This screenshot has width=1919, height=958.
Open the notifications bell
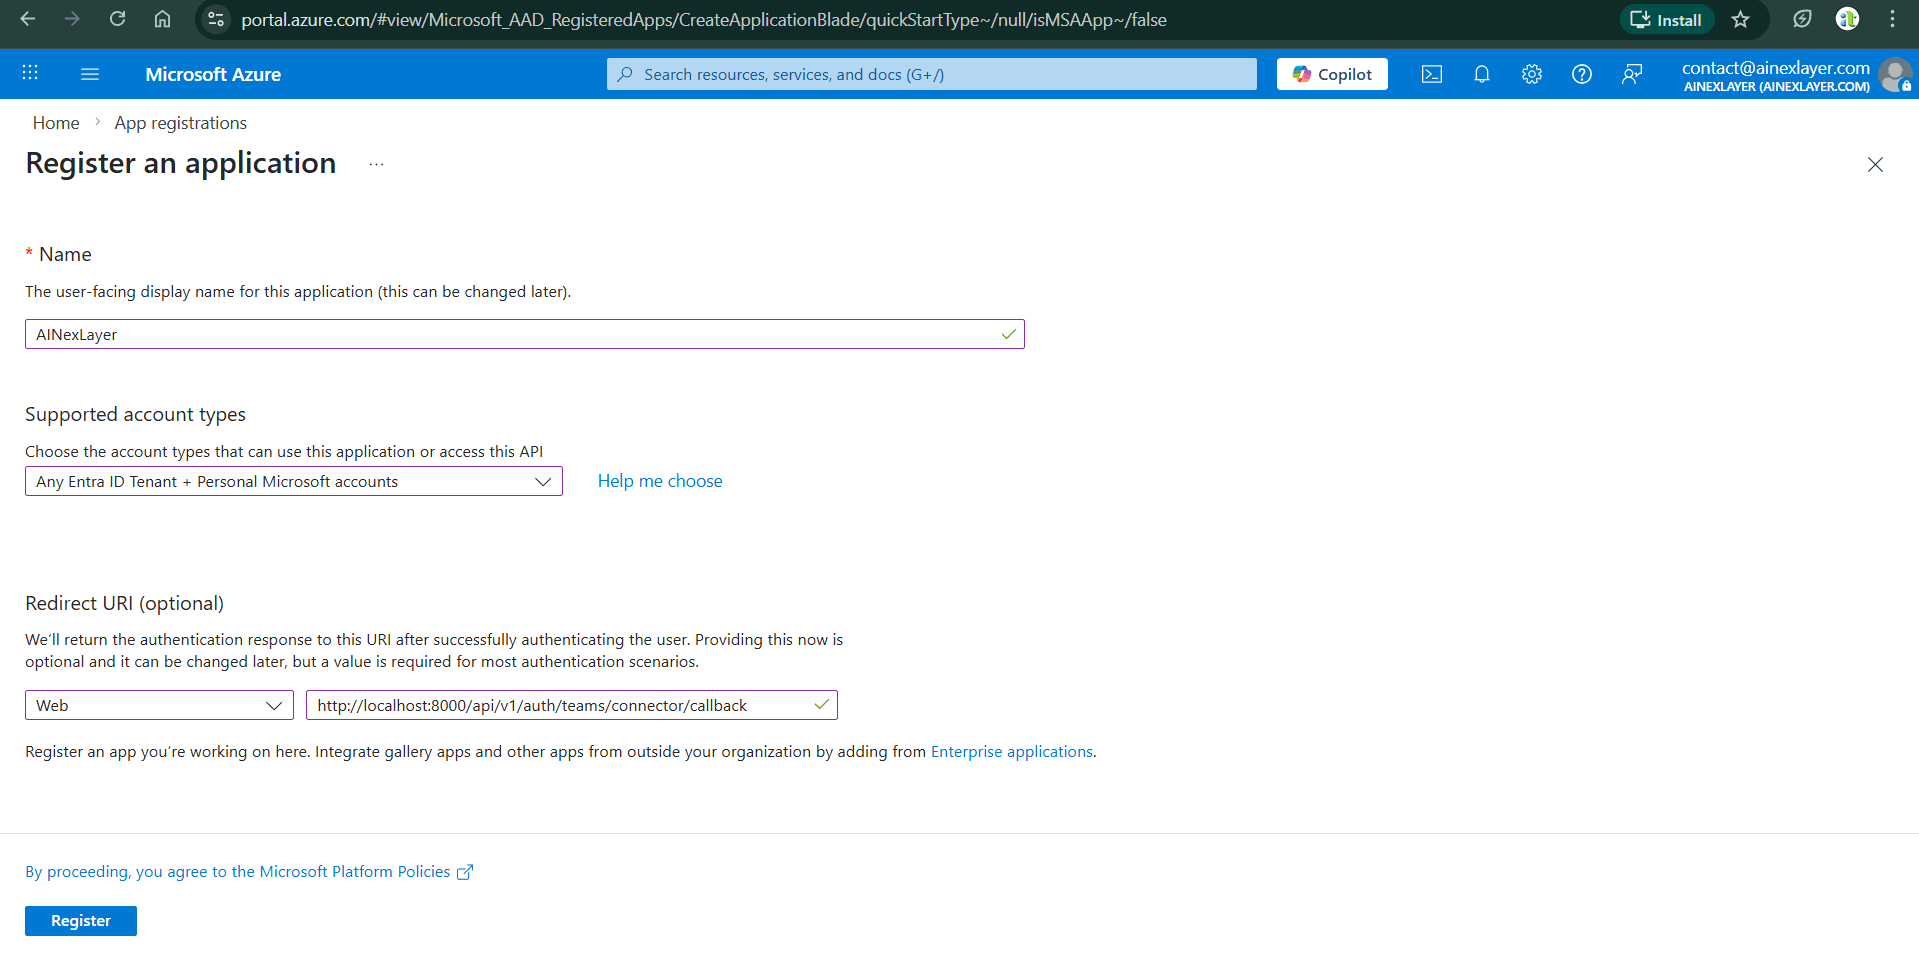click(1481, 74)
